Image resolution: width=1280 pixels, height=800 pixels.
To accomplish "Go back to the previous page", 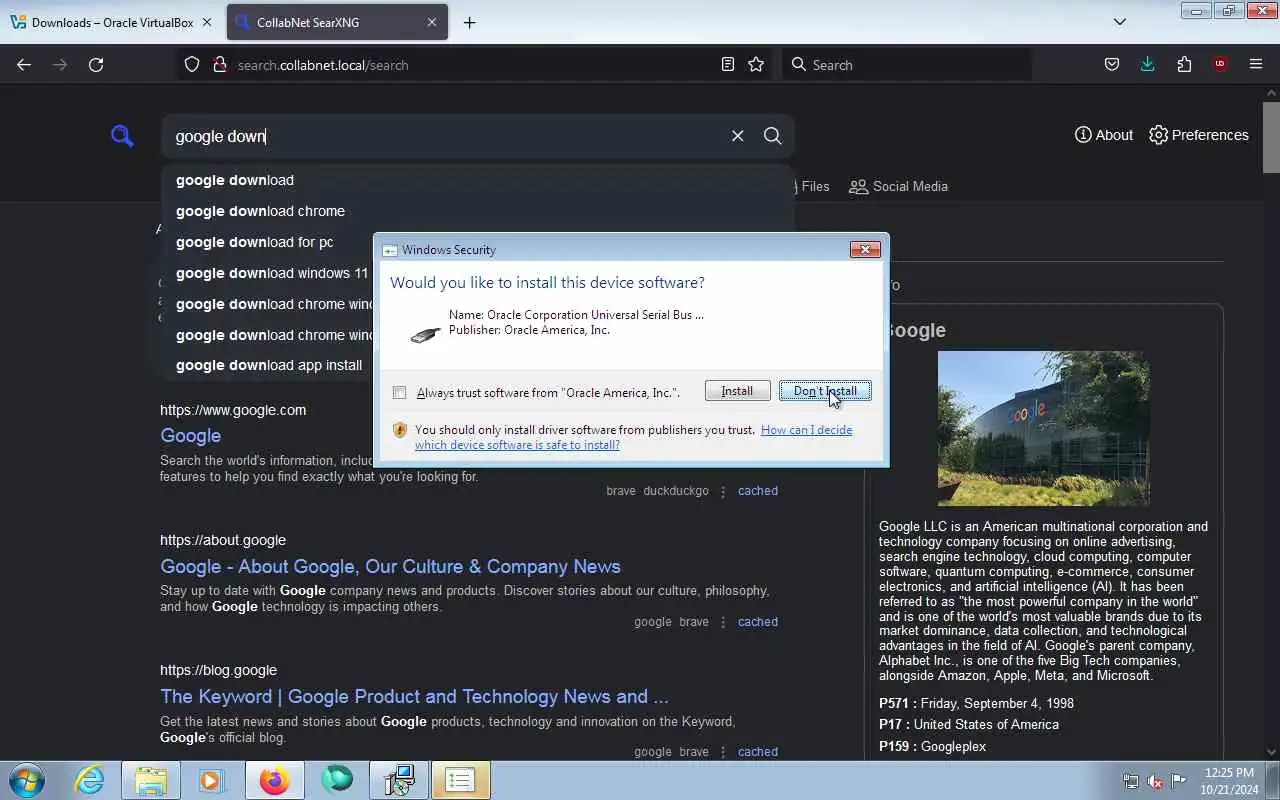I will 24,64.
